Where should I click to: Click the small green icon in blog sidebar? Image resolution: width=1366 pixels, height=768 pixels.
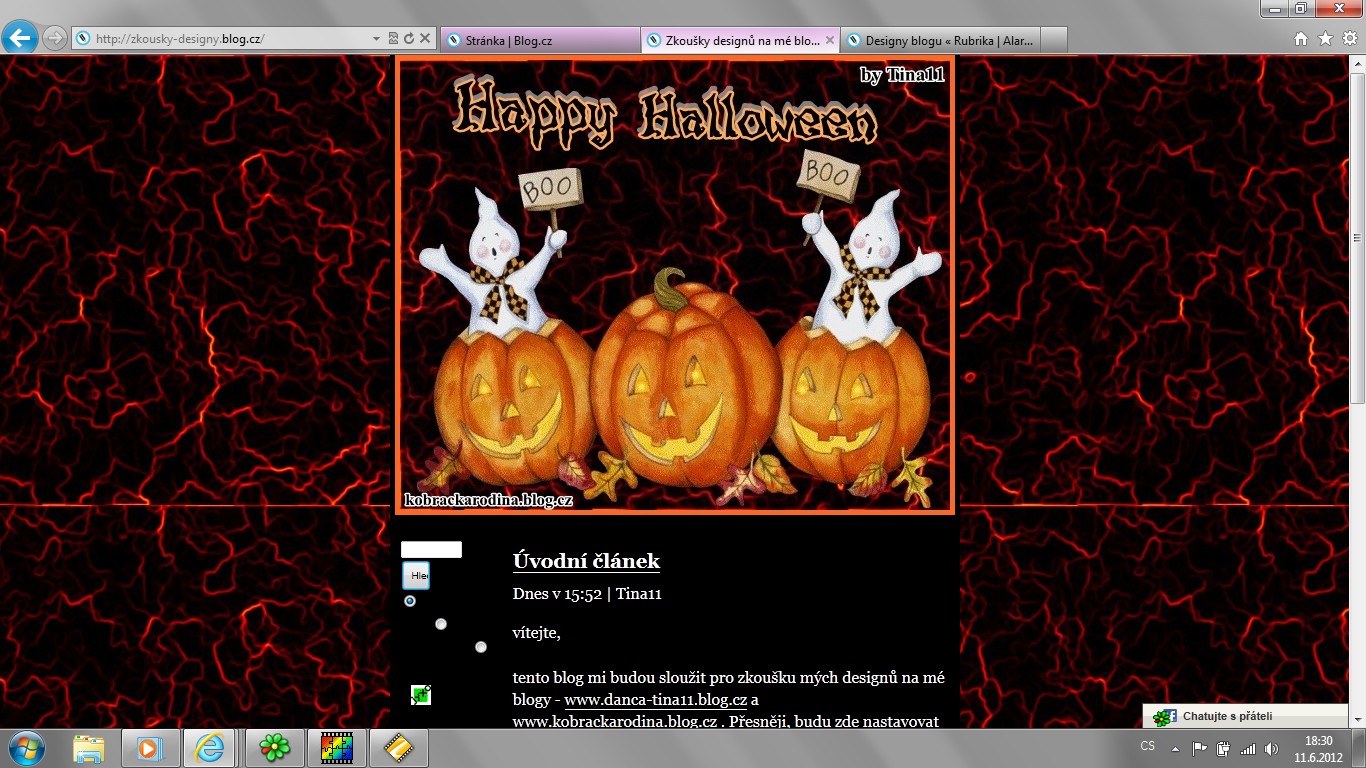[421, 694]
